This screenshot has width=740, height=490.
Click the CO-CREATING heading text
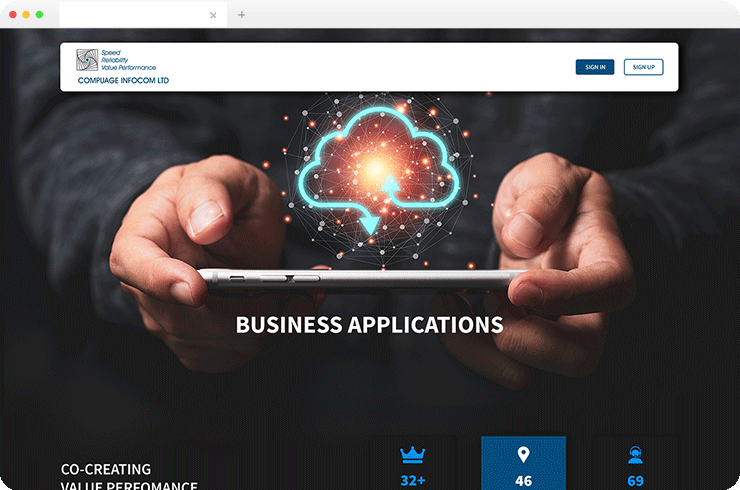(x=106, y=469)
